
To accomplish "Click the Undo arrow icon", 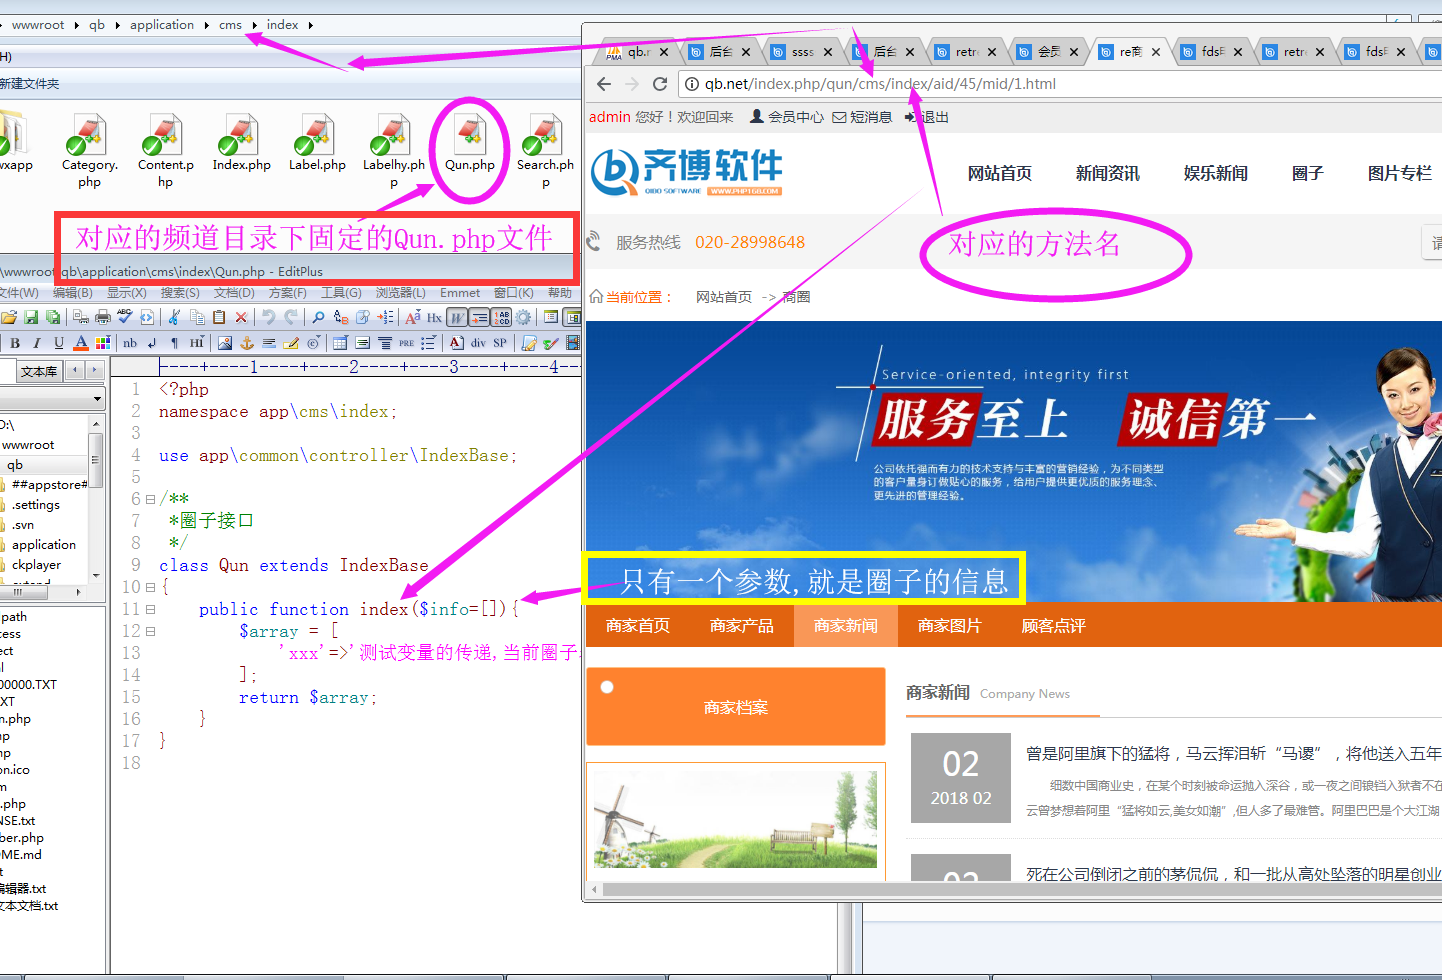I will point(268,317).
